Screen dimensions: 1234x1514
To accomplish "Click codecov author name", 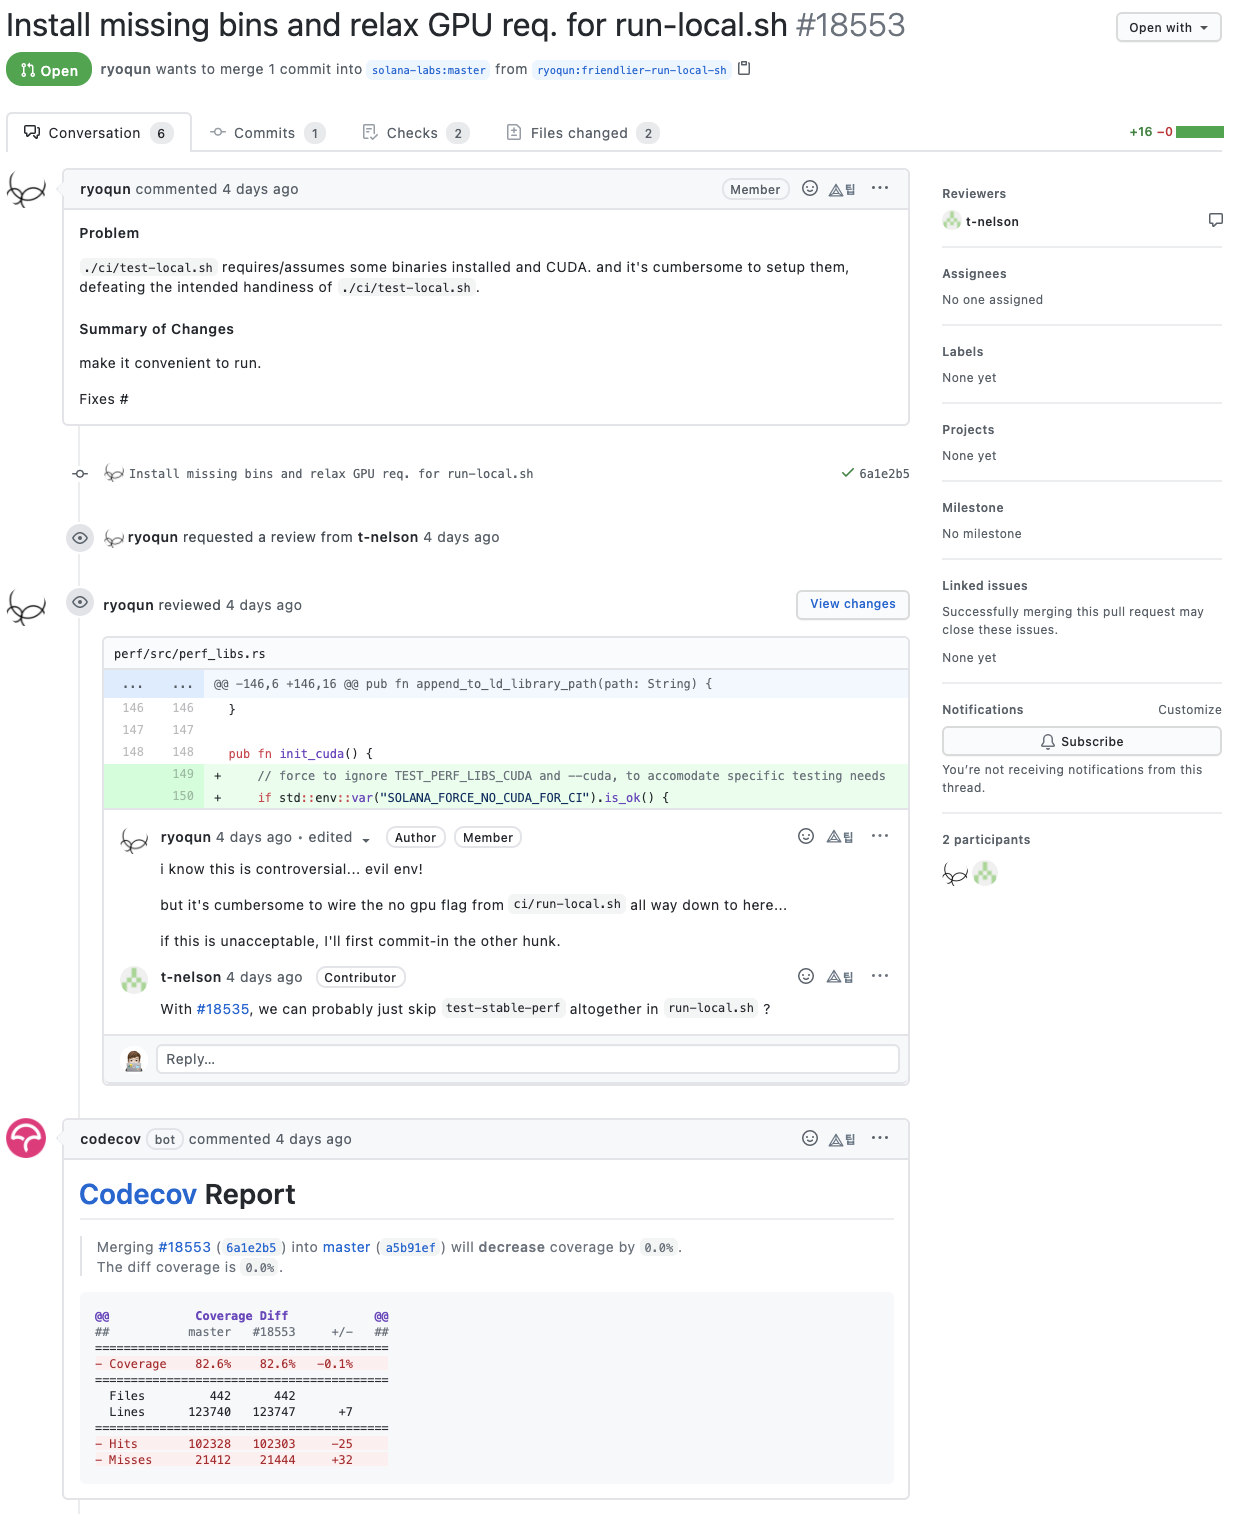I will coord(110,1139).
